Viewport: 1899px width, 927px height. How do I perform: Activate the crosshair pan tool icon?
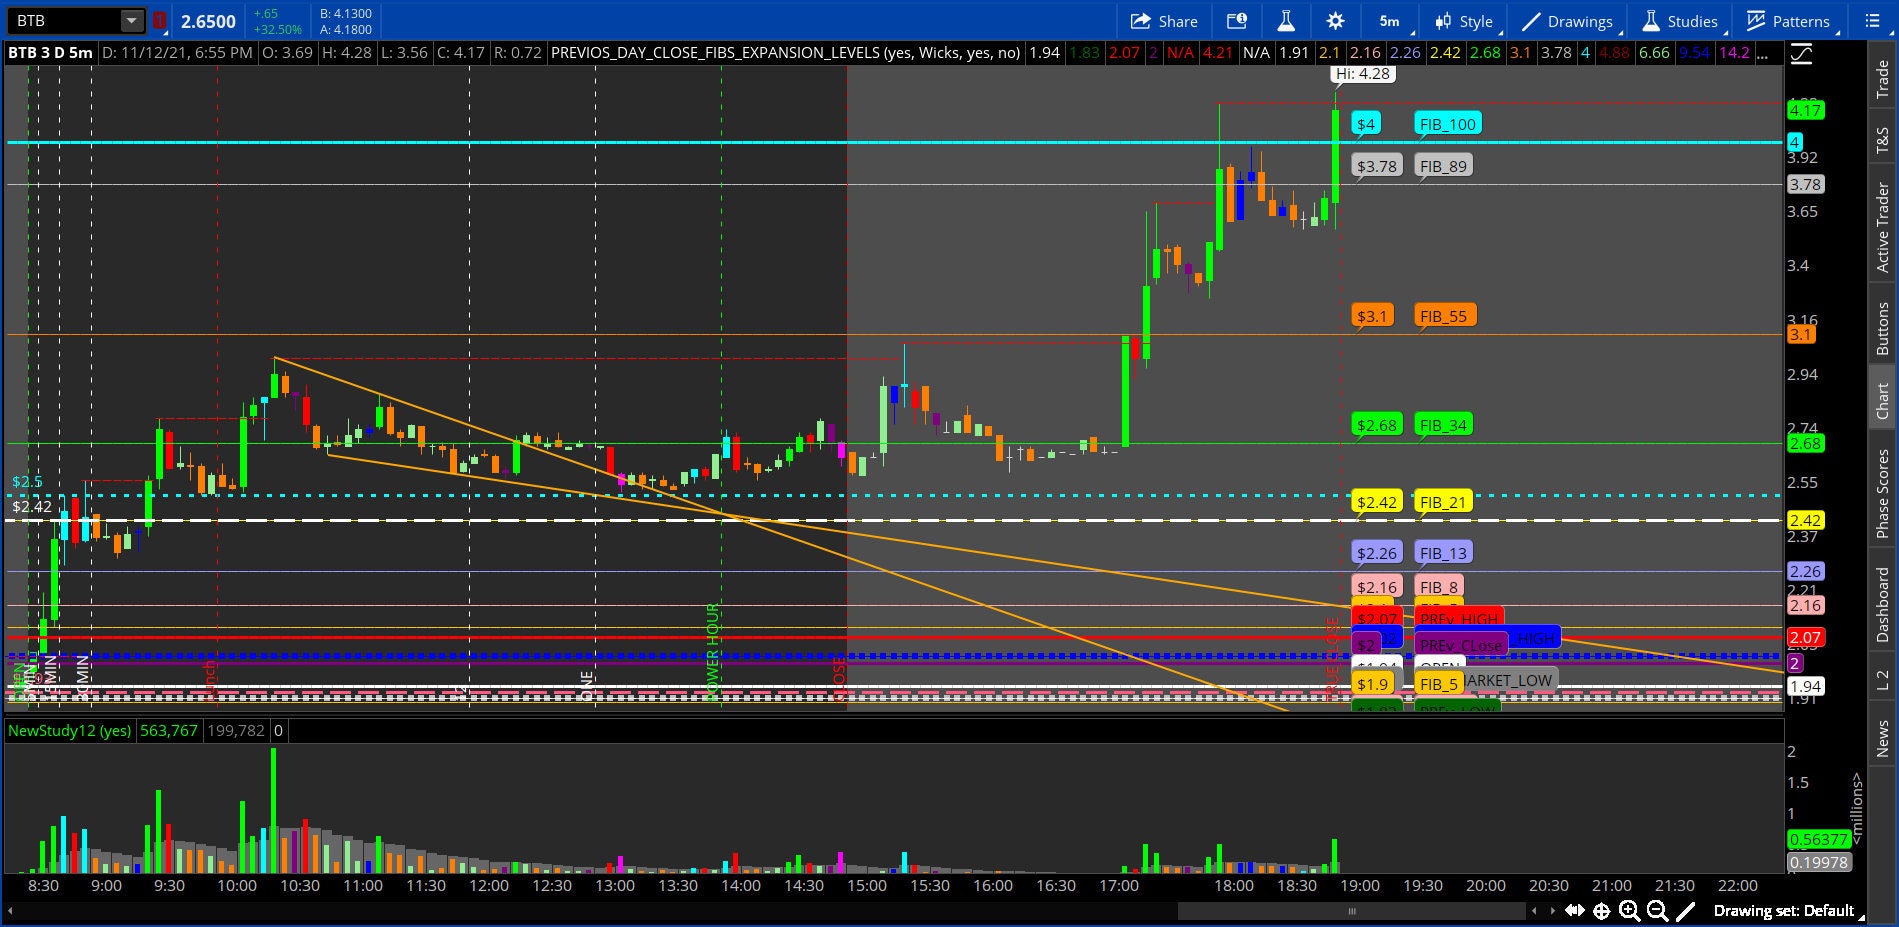click(x=1601, y=910)
